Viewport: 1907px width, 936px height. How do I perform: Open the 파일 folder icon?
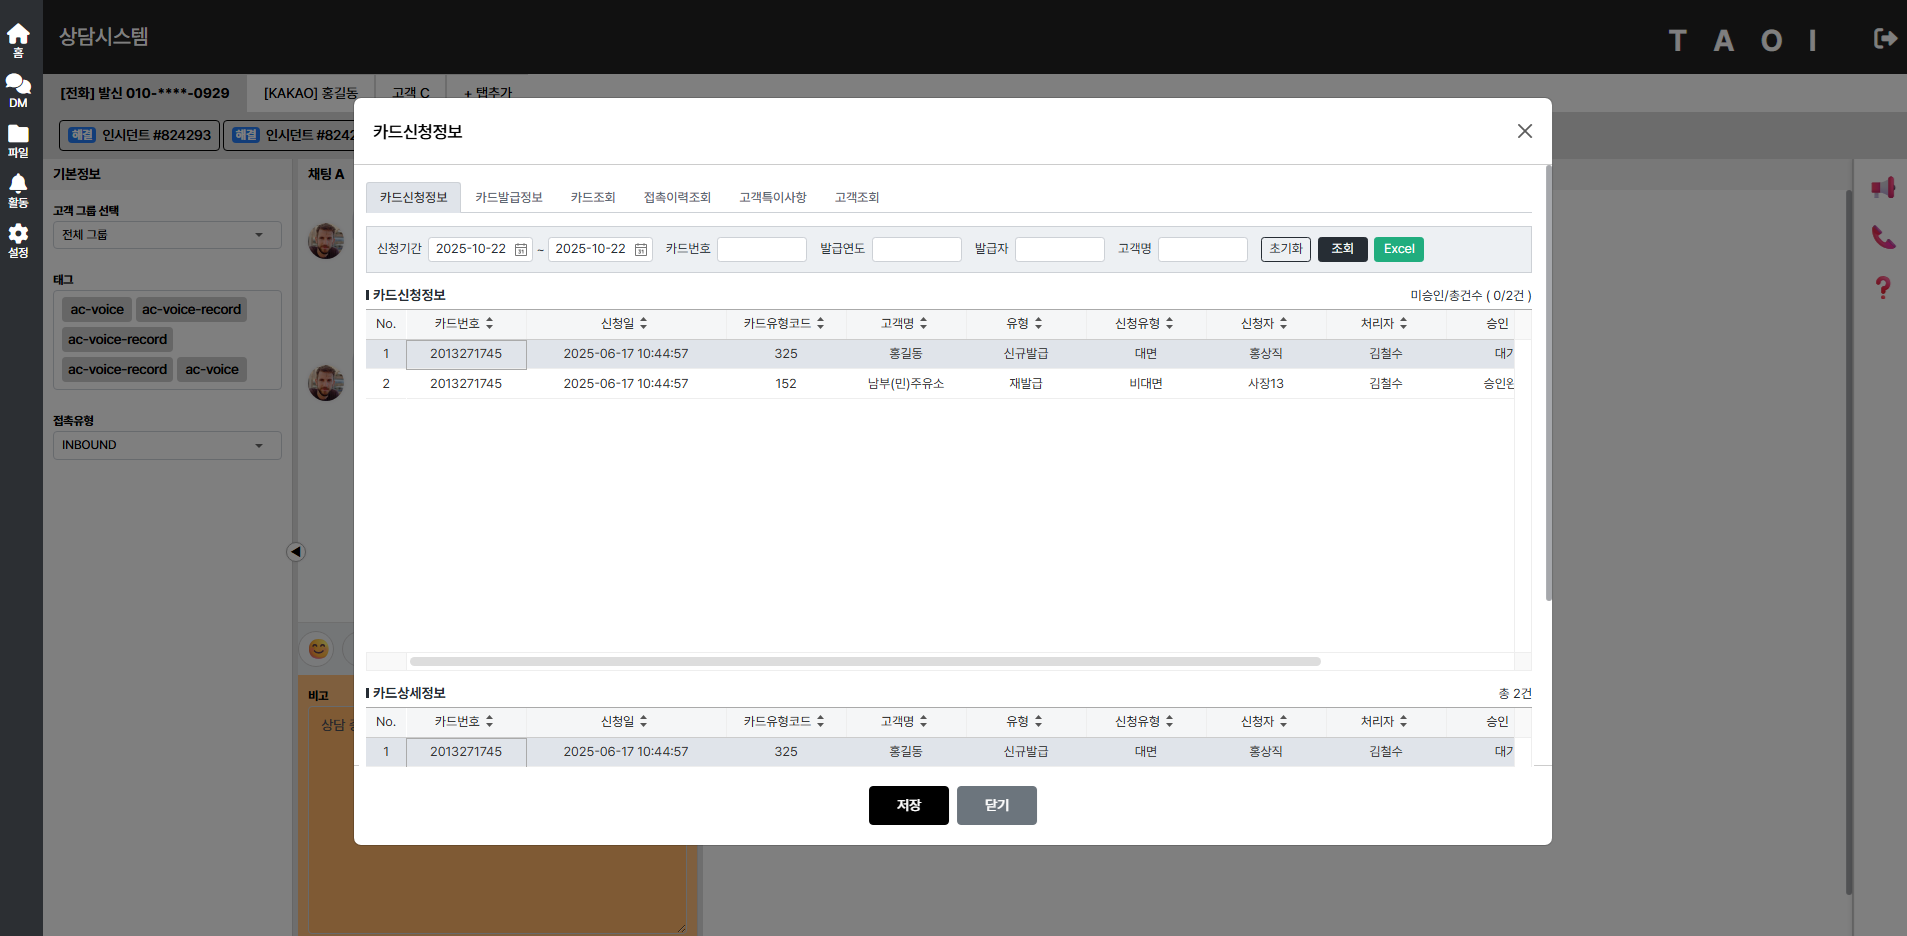pos(18,139)
